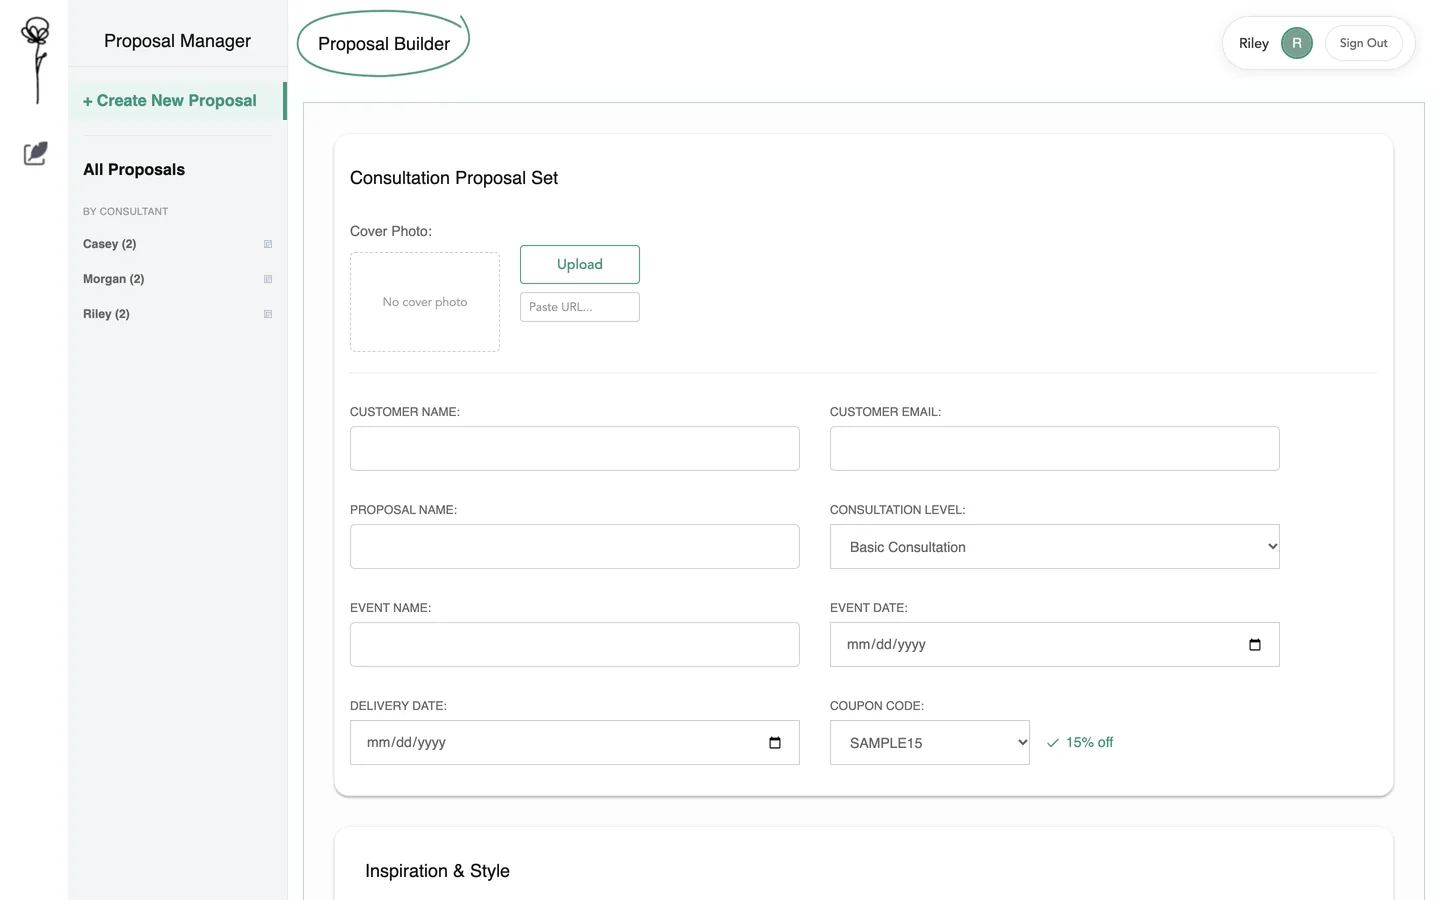Open the Coupon Code SAMPLE15 dropdown
Screen dimensions: 1440x900
[930, 743]
